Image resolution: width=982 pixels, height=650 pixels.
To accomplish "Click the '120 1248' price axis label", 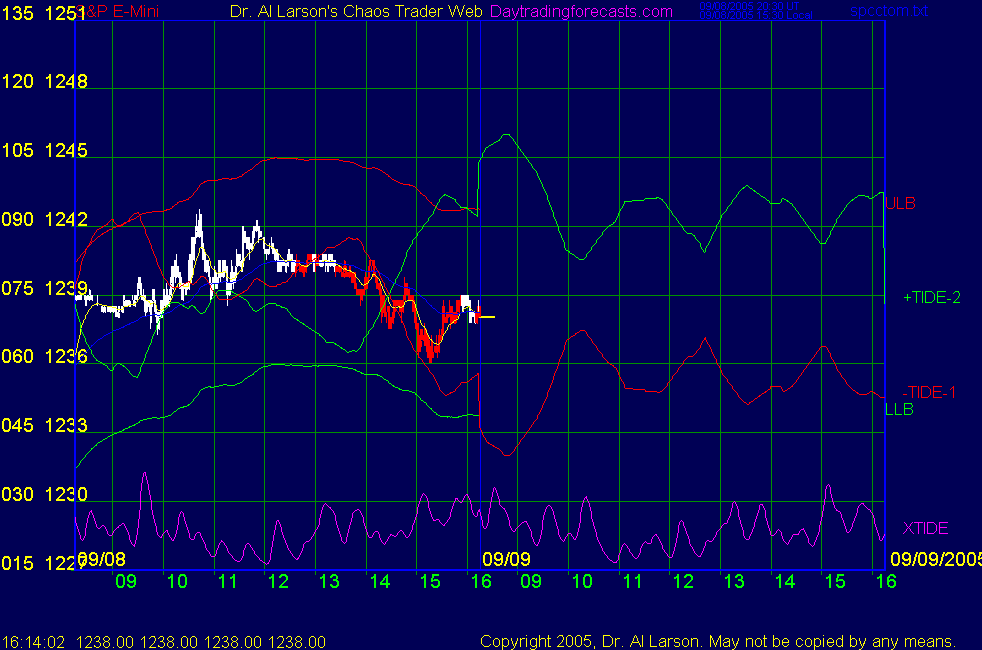I will (x=44, y=81).
